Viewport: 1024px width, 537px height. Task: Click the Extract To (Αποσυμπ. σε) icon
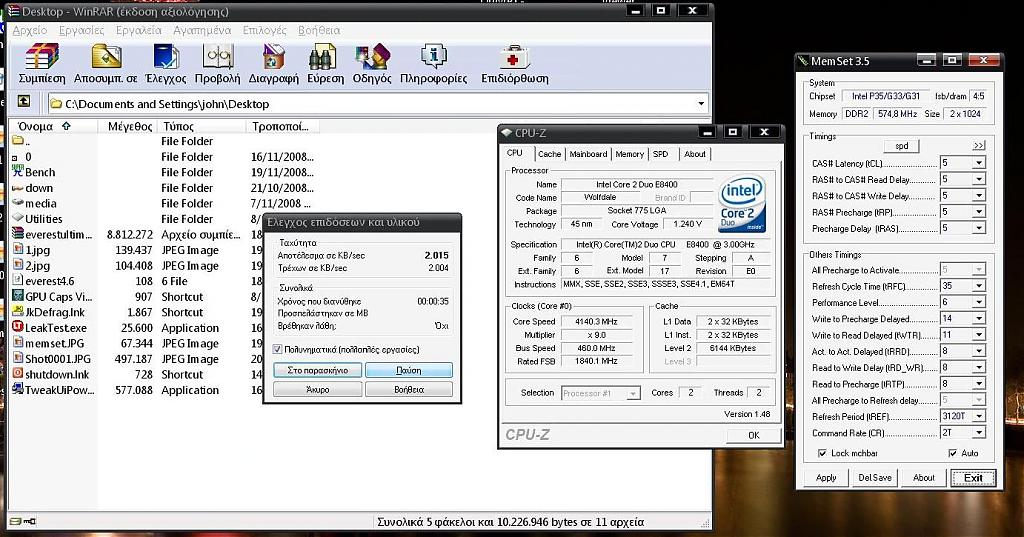click(x=106, y=57)
